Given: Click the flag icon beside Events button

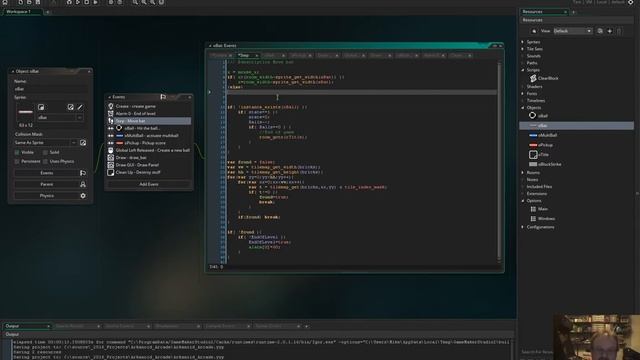Looking at the screenshot, I should click(x=83, y=173).
